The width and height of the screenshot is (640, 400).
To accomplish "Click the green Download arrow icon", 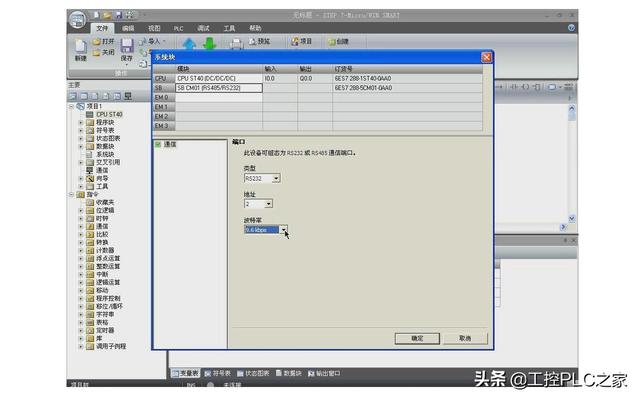I will (x=210, y=44).
